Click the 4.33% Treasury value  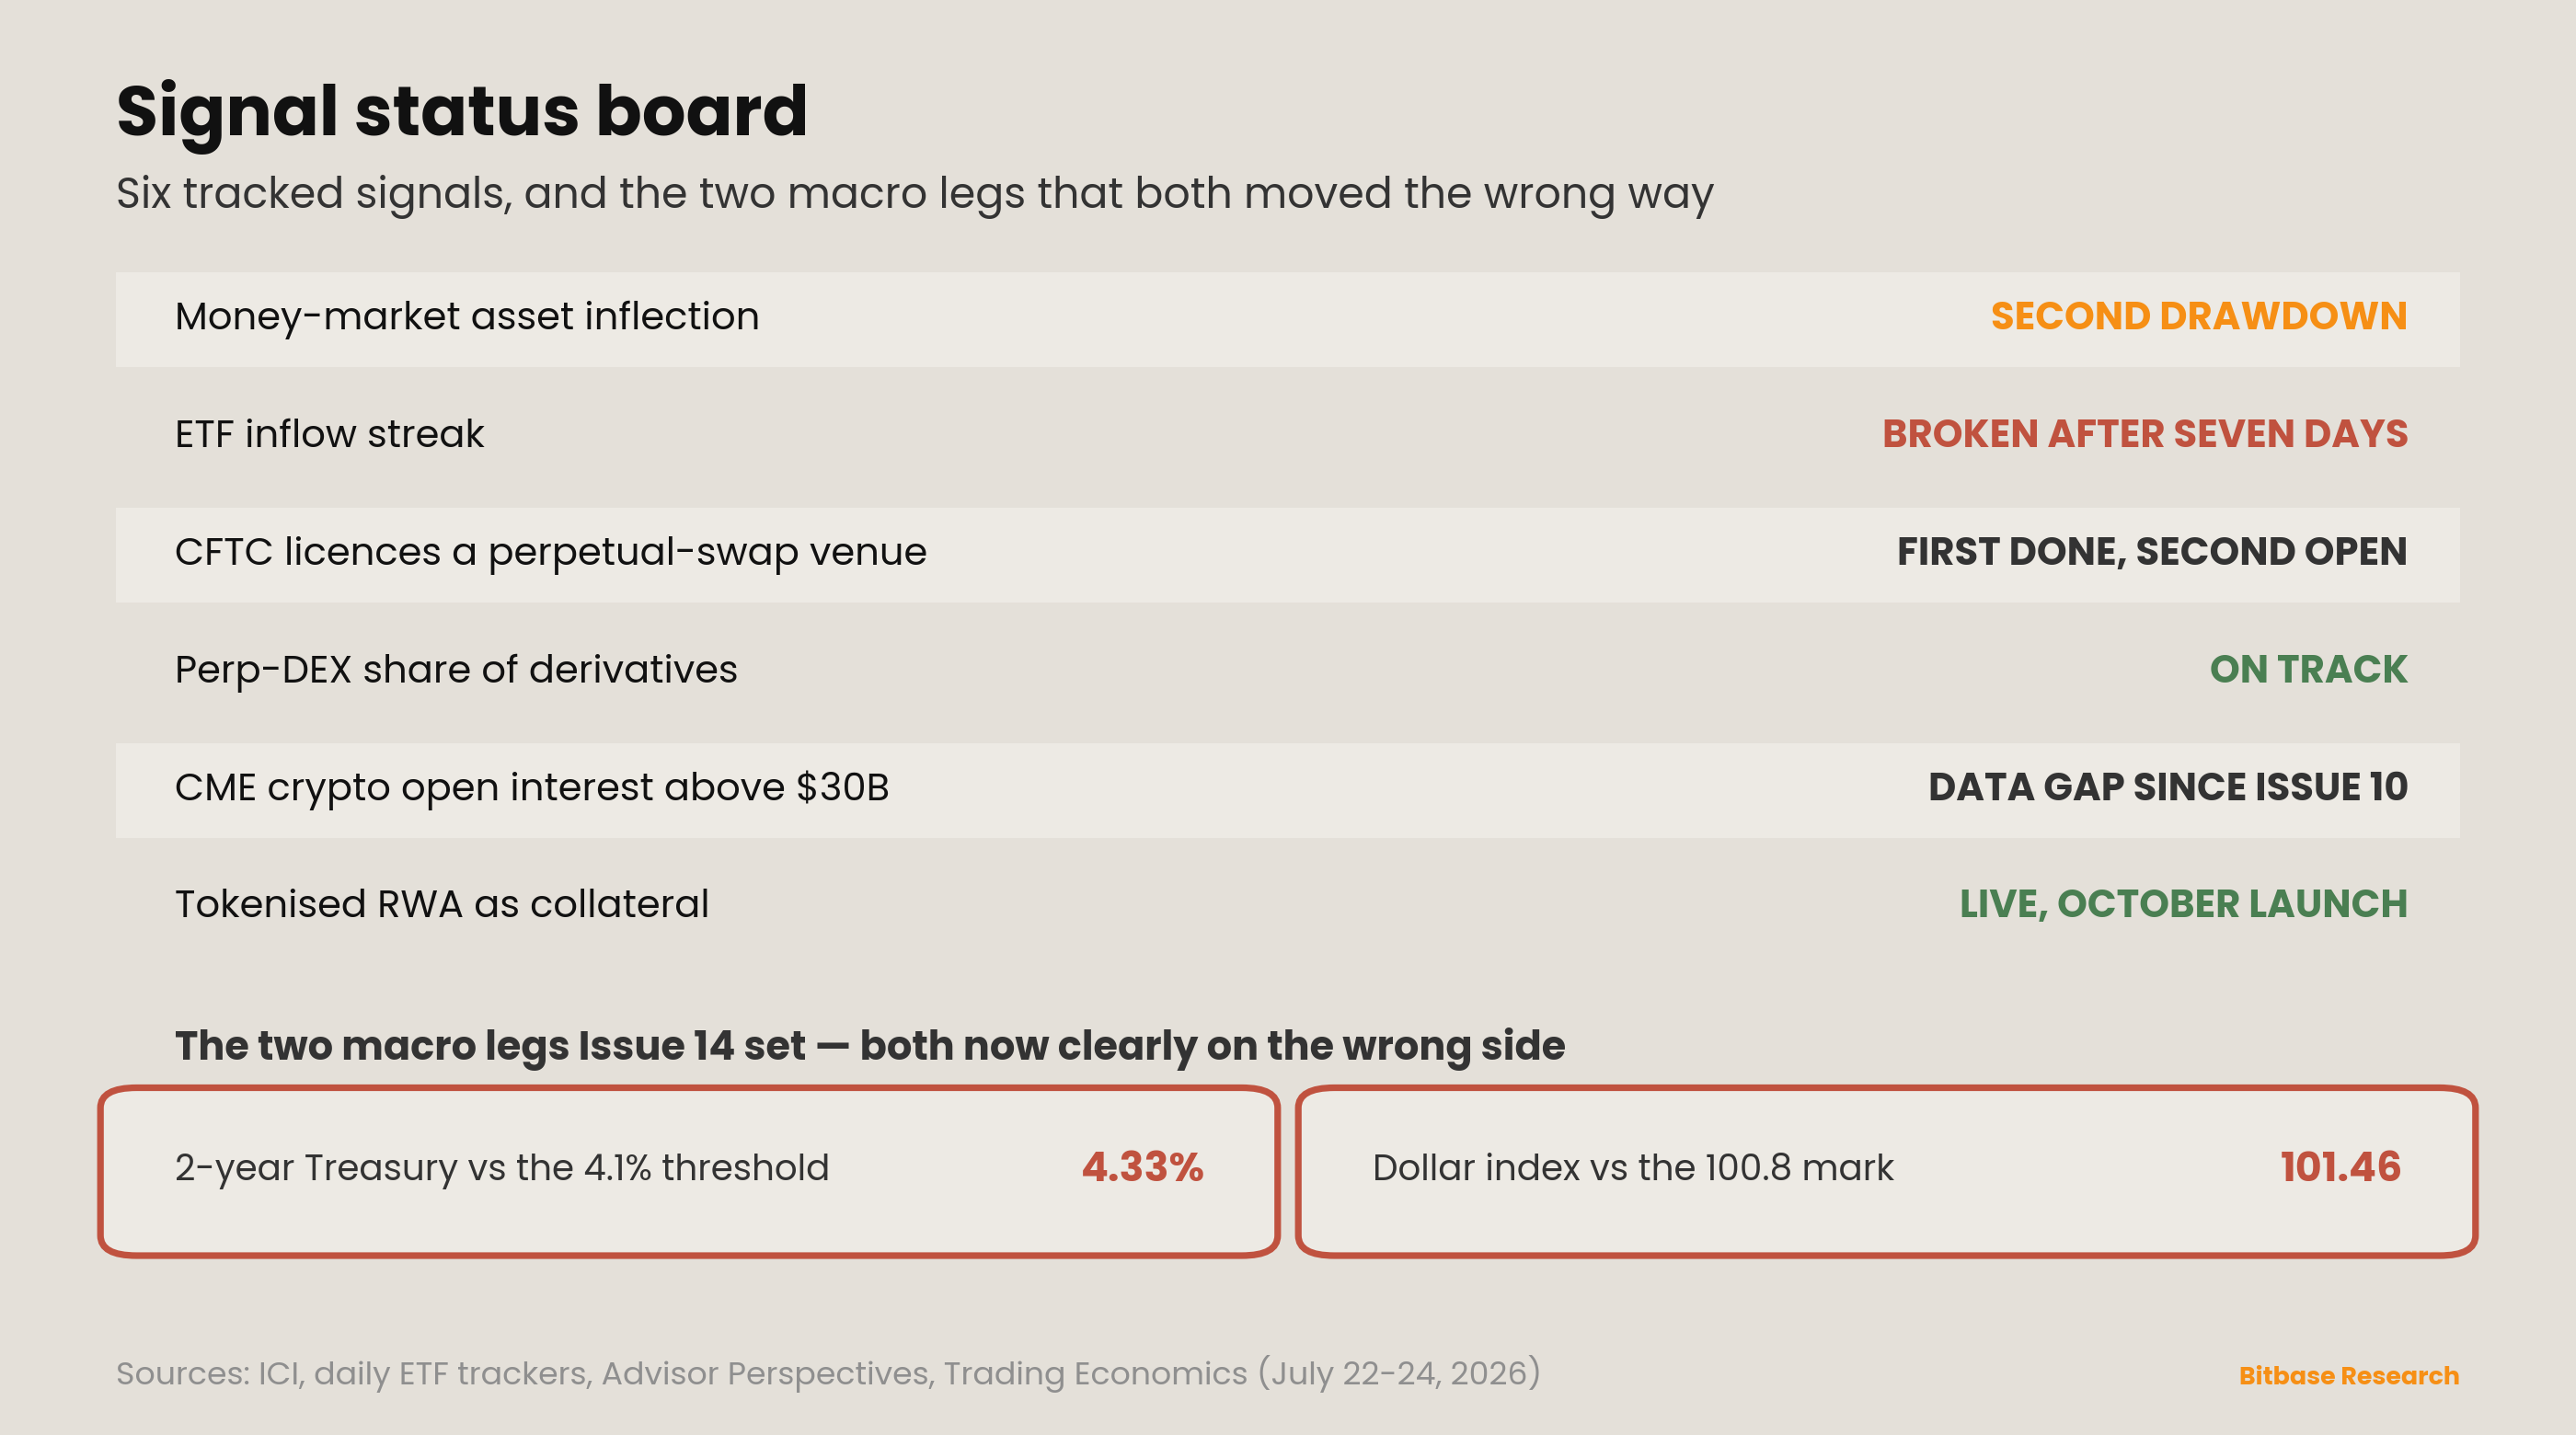pos(1142,1167)
